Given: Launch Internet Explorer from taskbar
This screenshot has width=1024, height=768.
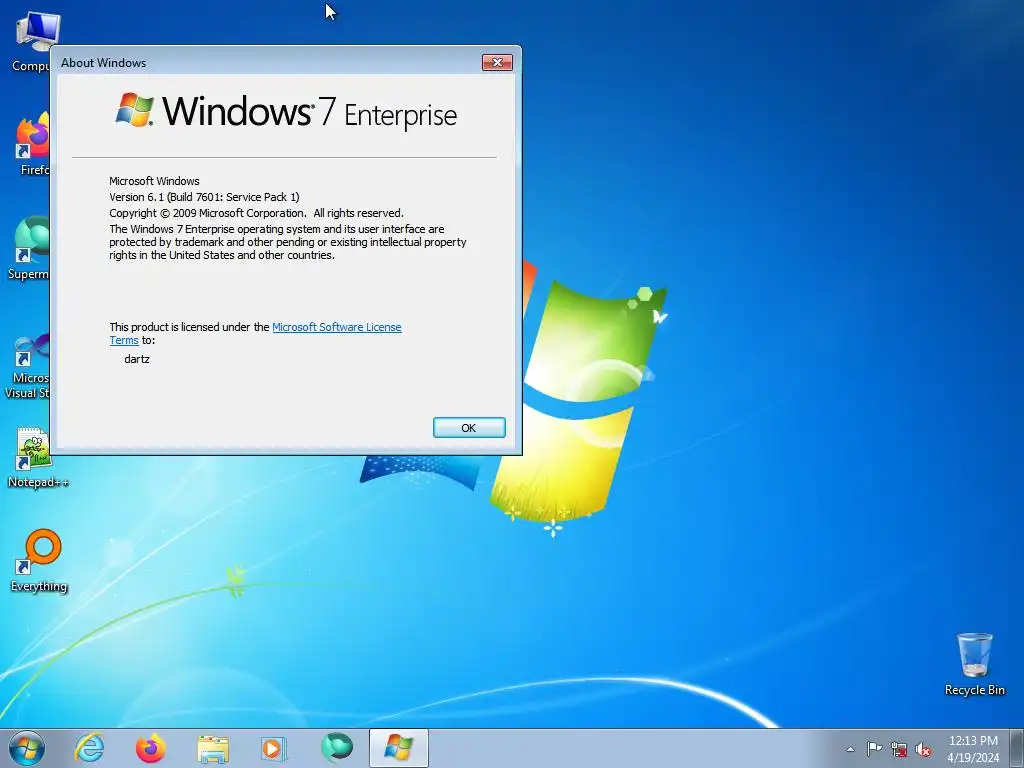Looking at the screenshot, I should click(89, 748).
